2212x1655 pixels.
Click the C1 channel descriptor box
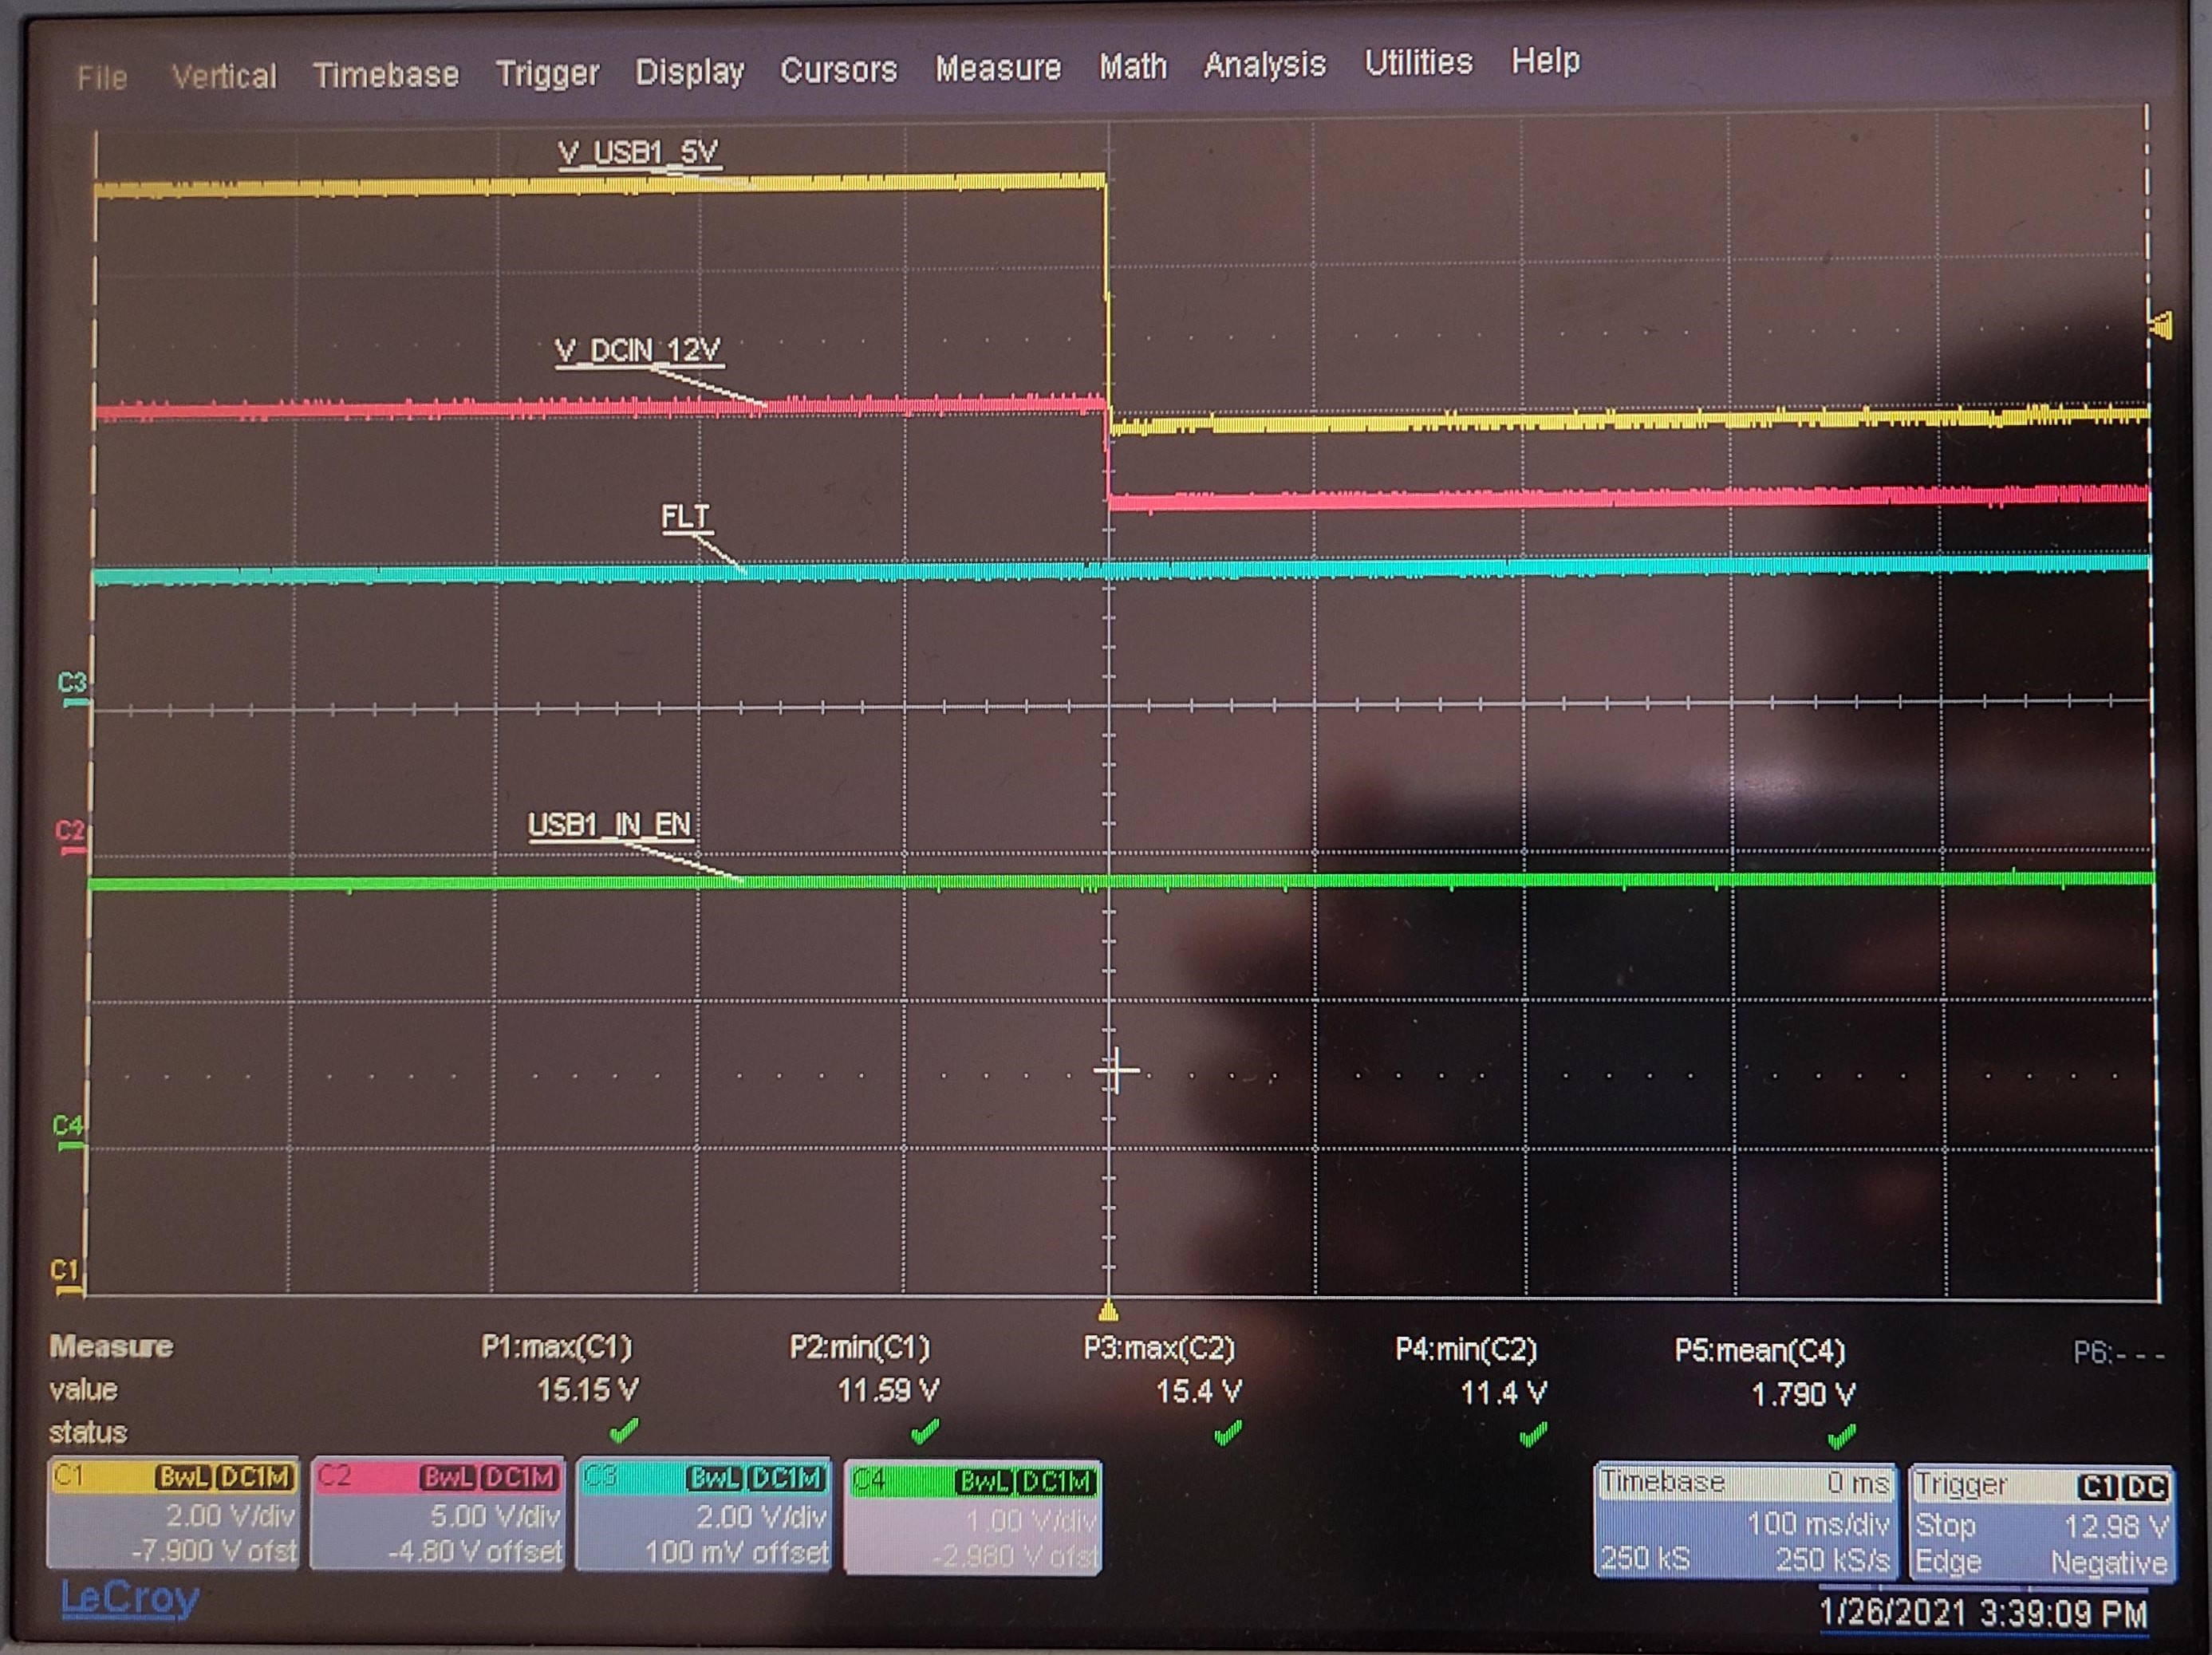pyautogui.click(x=173, y=1514)
